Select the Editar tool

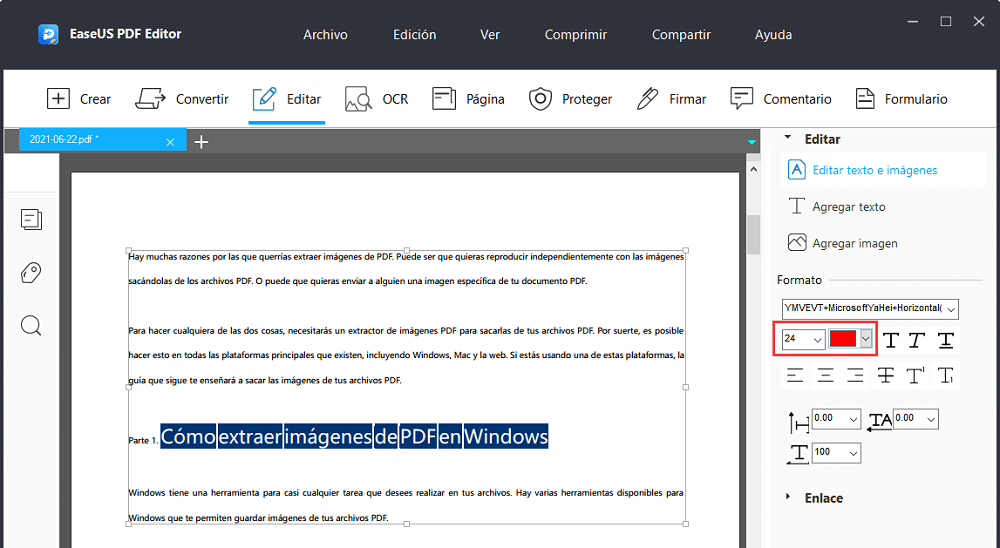[x=286, y=99]
